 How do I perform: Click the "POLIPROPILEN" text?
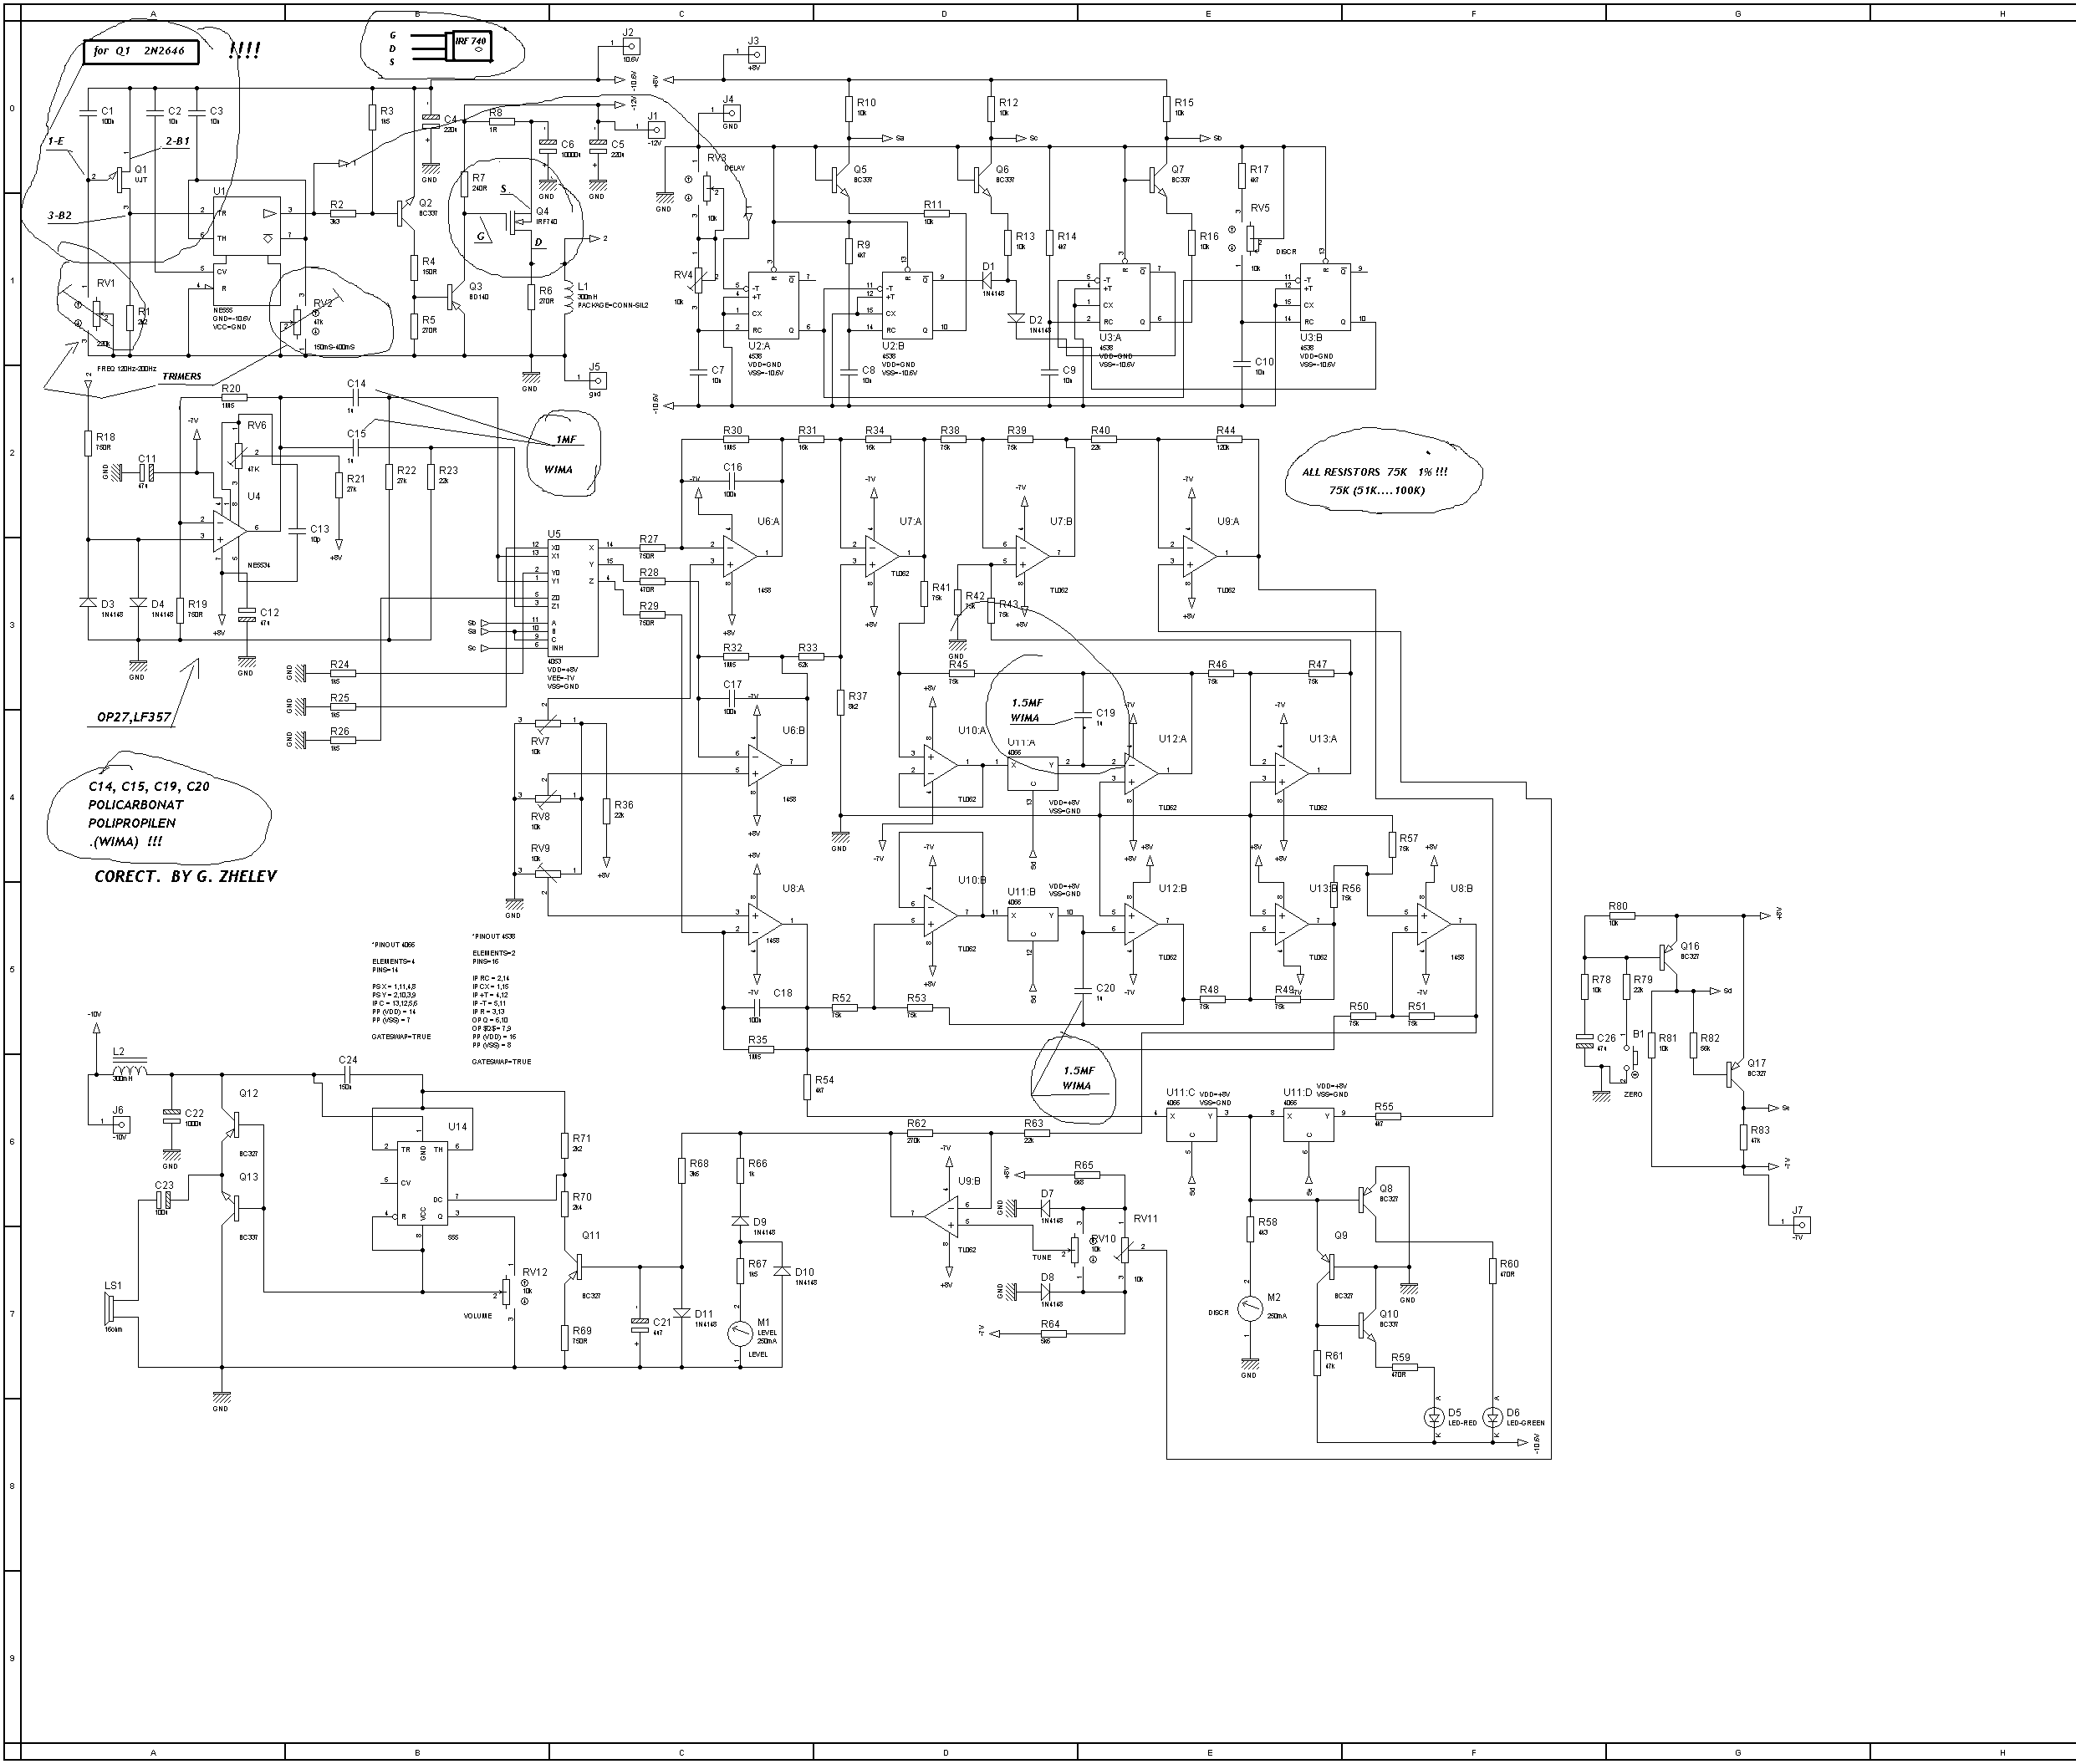131,823
